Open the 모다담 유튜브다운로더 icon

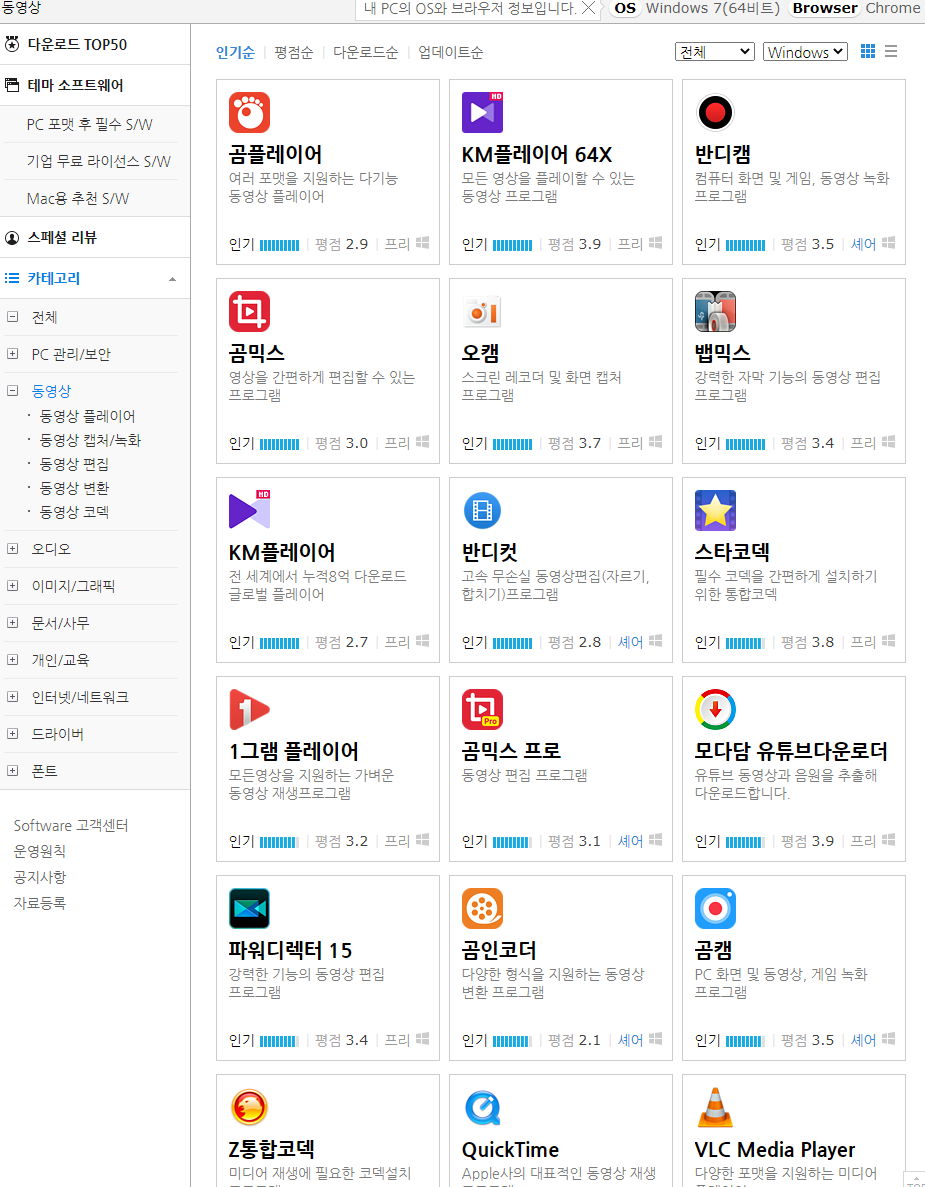715,709
